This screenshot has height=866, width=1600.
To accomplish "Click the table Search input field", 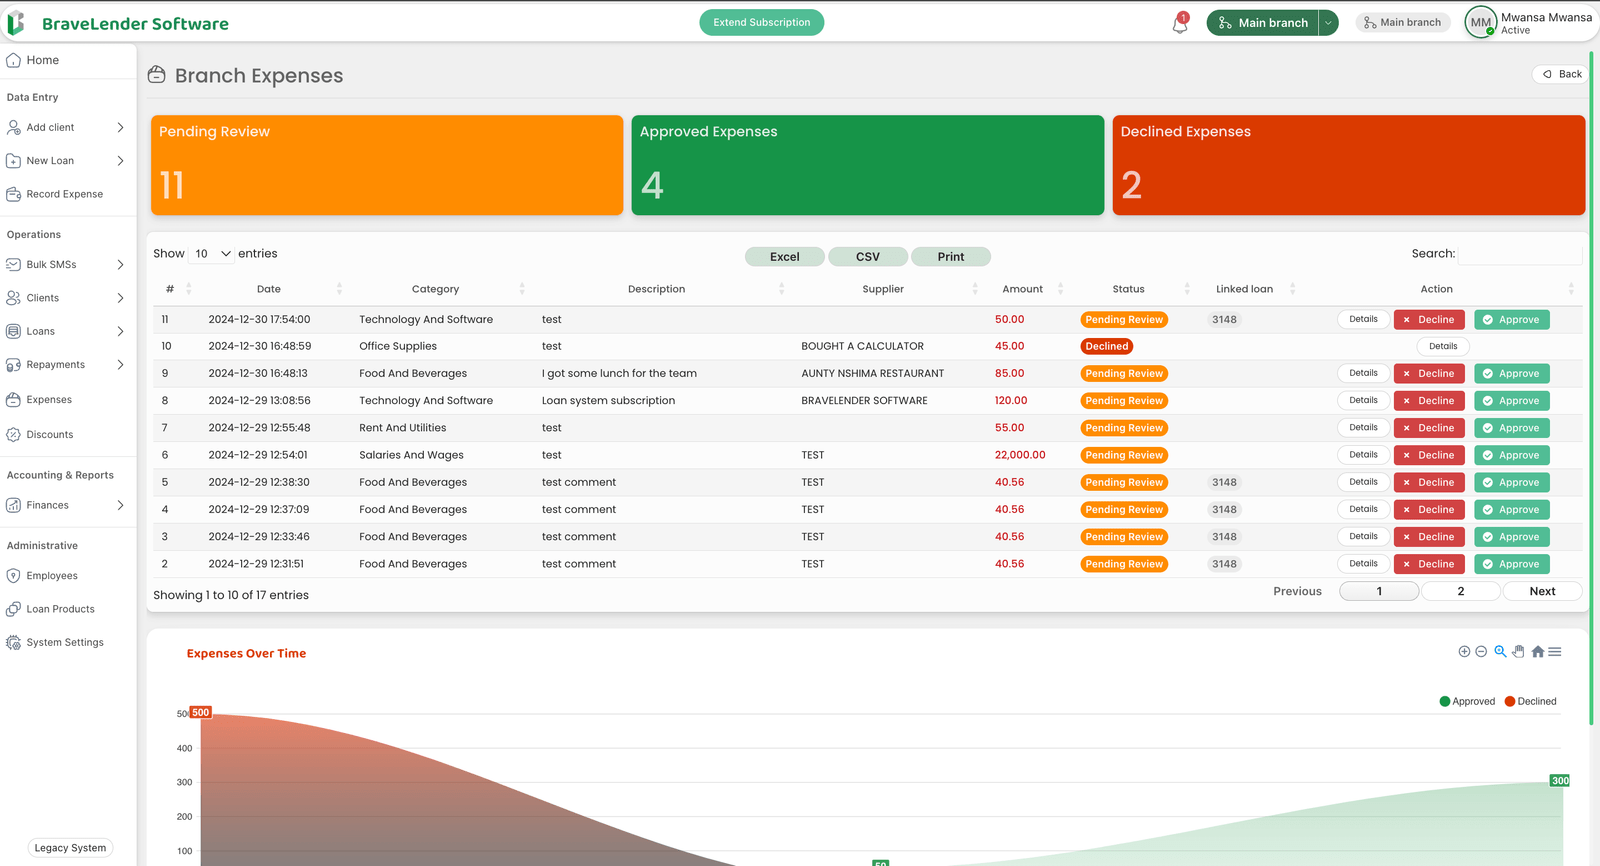I will tap(1519, 254).
